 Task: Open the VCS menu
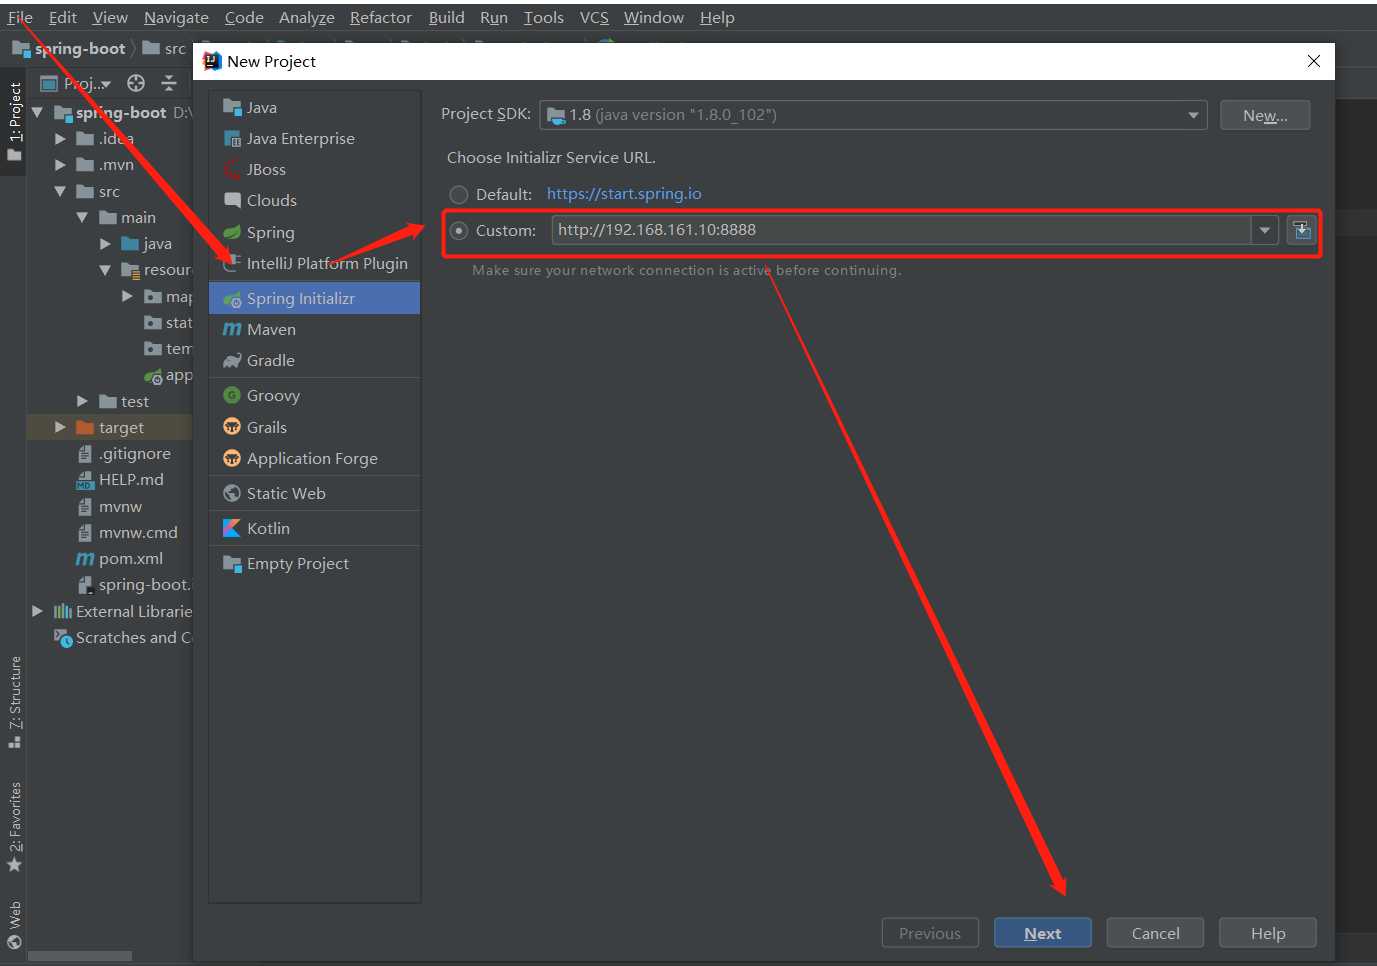tap(594, 17)
